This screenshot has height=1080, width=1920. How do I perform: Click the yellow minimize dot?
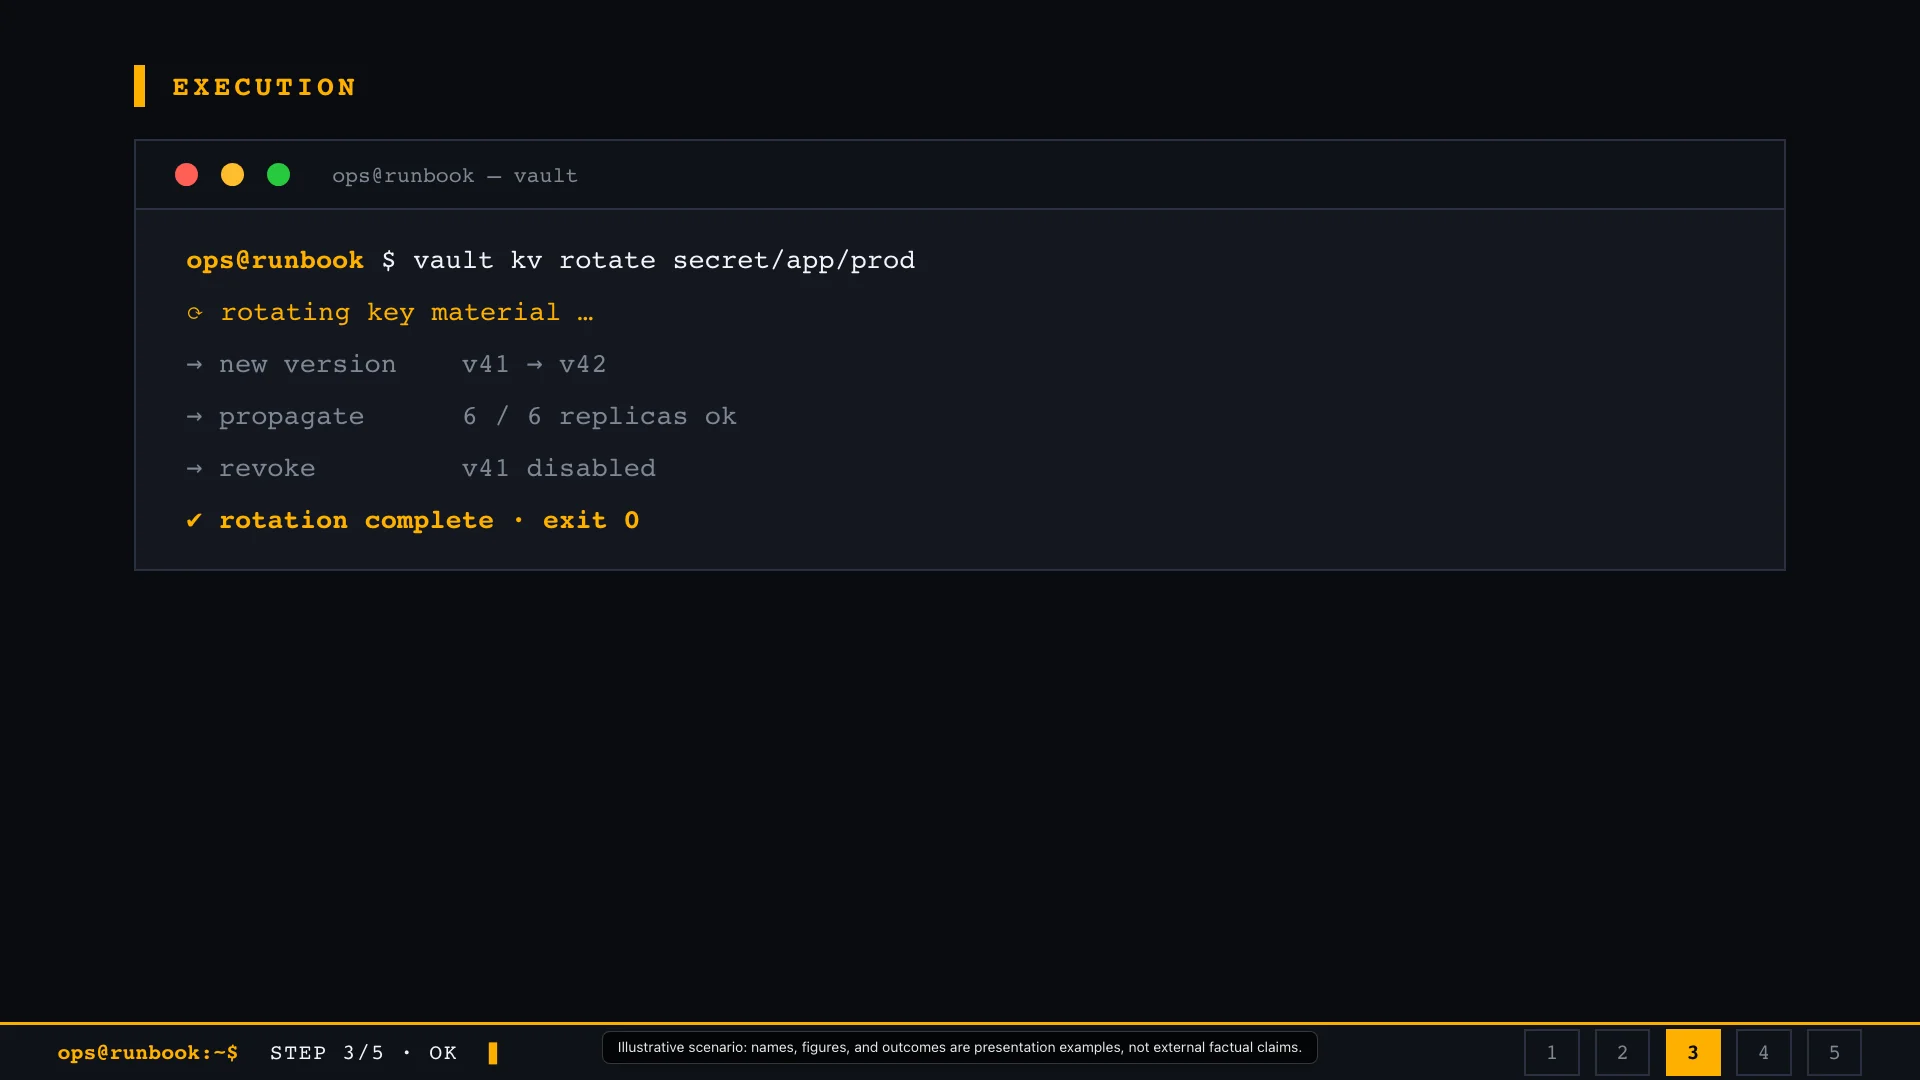(232, 175)
